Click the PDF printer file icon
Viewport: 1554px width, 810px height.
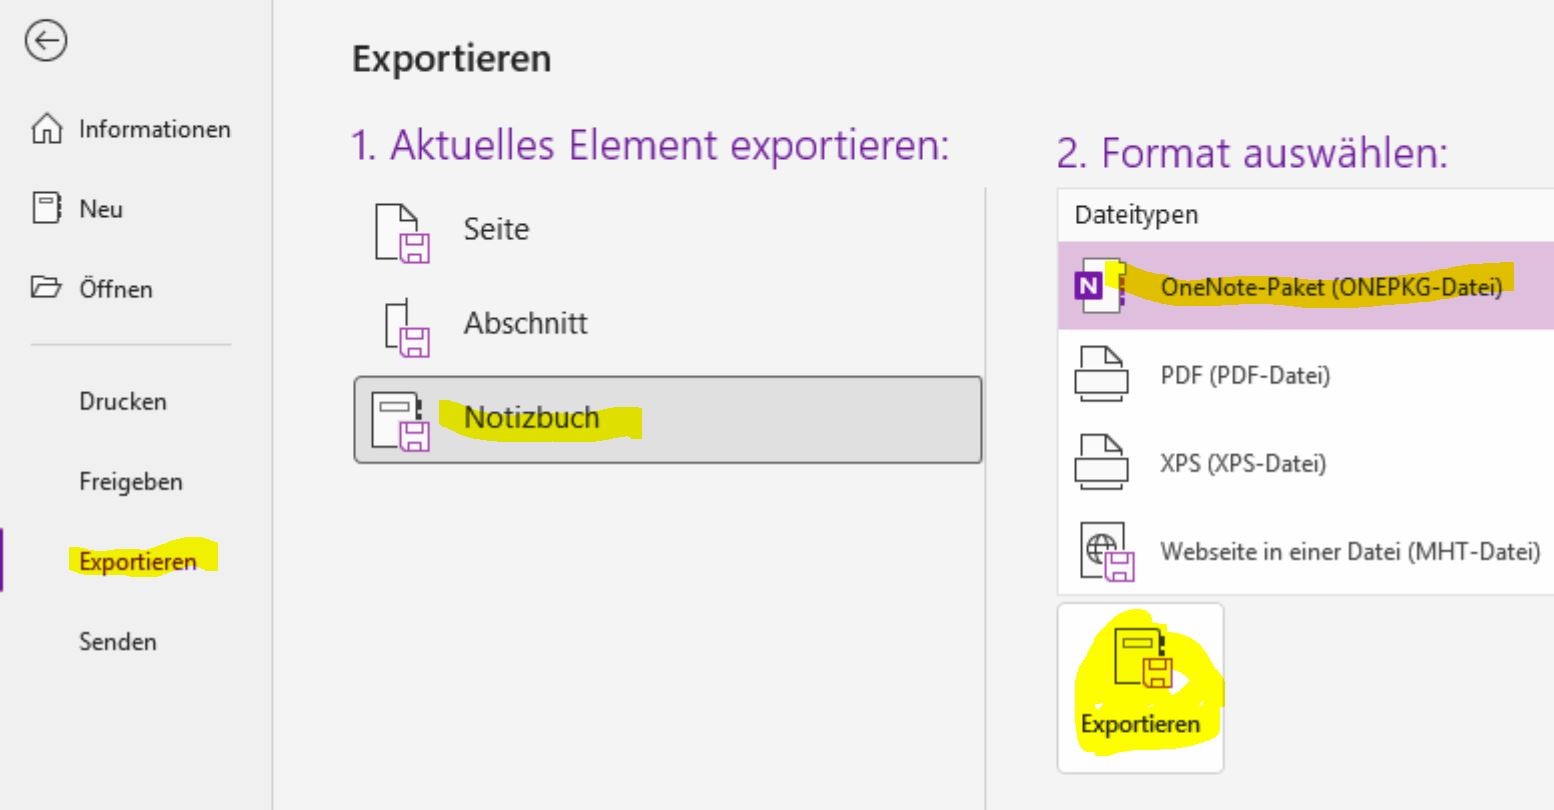pos(1101,375)
